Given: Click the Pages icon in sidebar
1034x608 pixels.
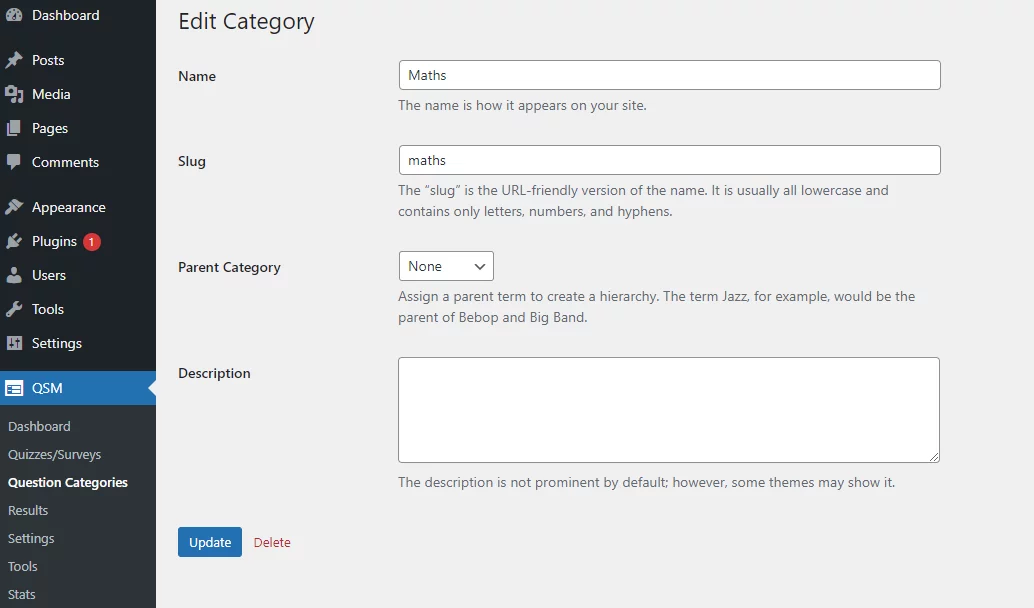Looking at the screenshot, I should (14, 128).
